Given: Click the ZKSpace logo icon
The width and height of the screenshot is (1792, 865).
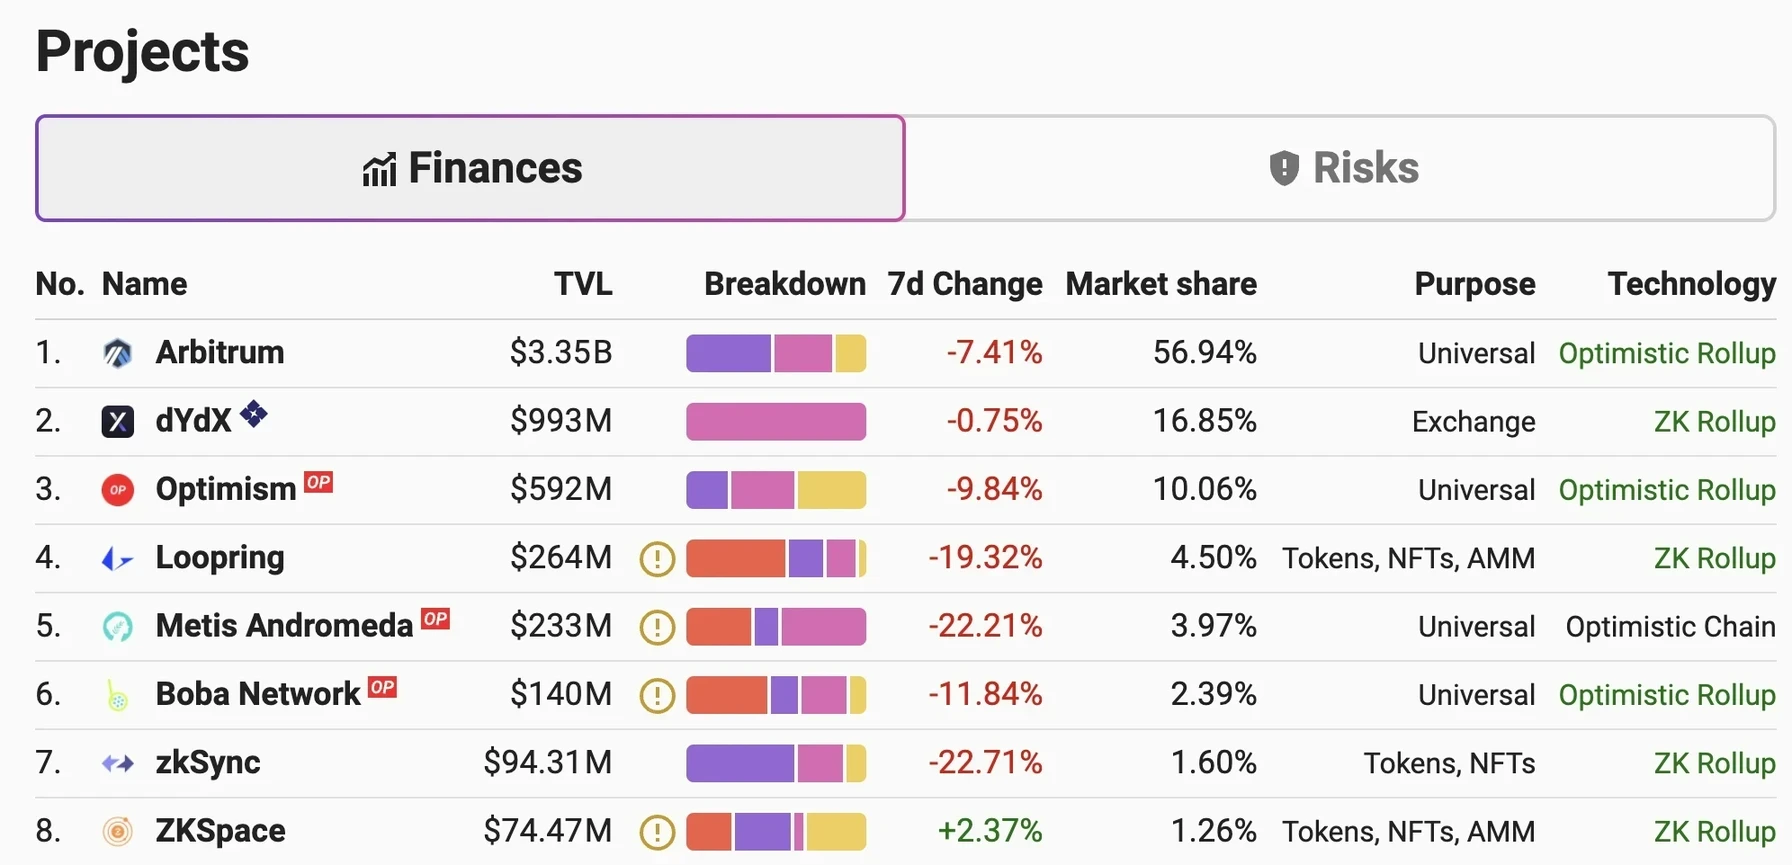Looking at the screenshot, I should click(118, 831).
